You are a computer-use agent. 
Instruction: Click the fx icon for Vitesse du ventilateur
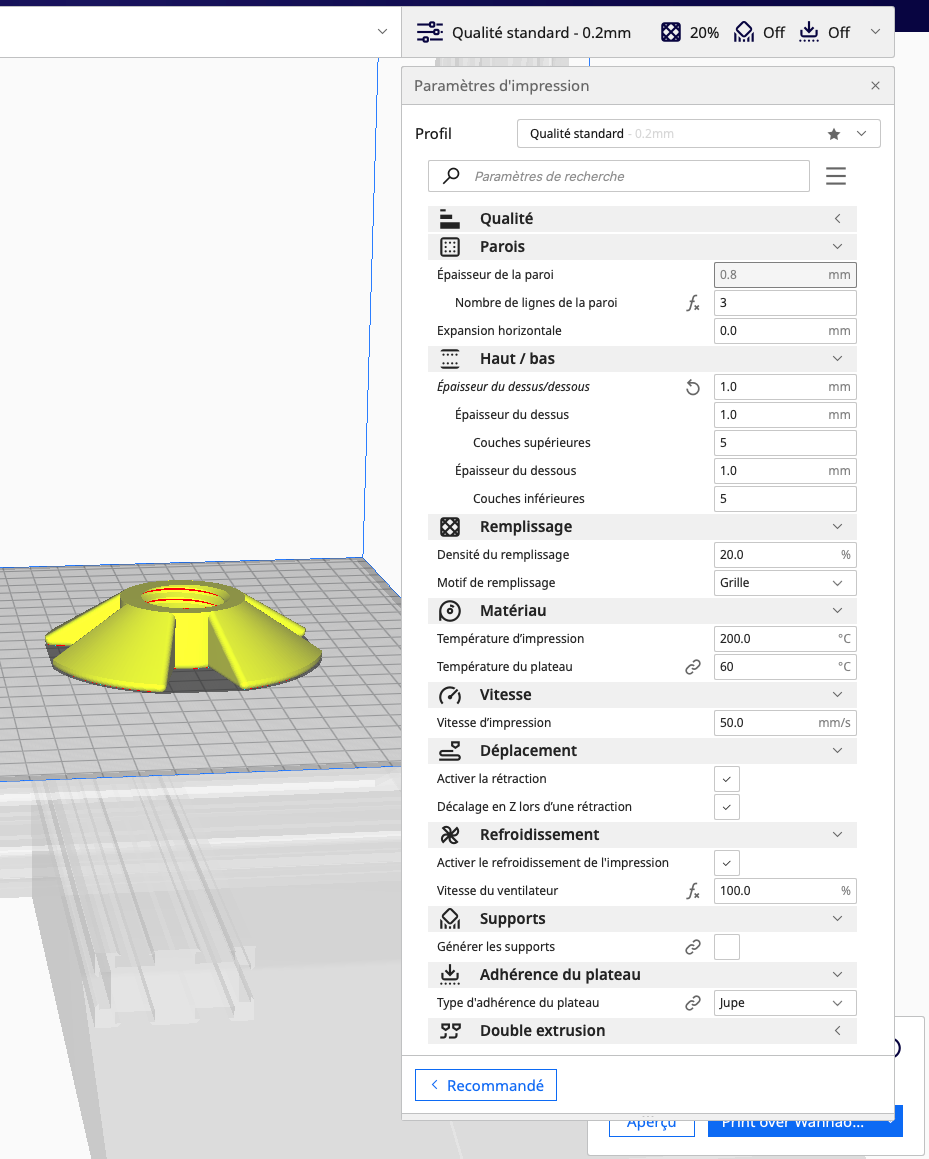pos(693,891)
